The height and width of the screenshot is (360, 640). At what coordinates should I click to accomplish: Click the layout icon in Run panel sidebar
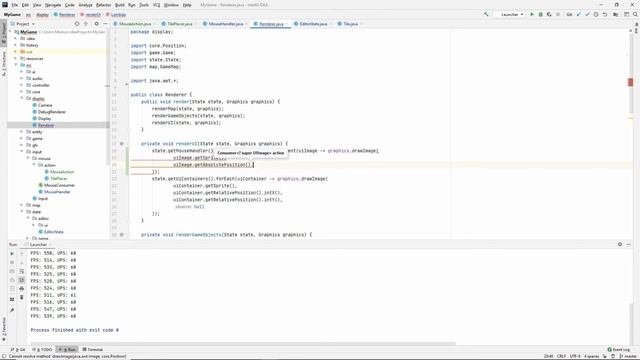(x=12, y=299)
